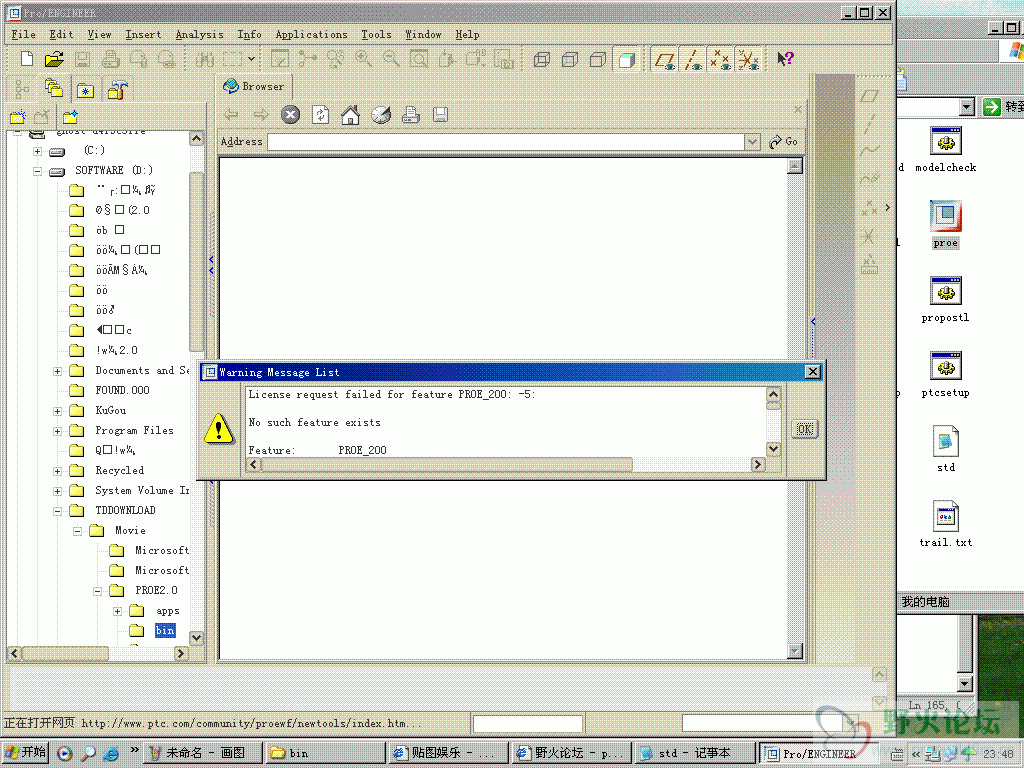
Task: Expand the Program Files folder node
Action: (57, 432)
